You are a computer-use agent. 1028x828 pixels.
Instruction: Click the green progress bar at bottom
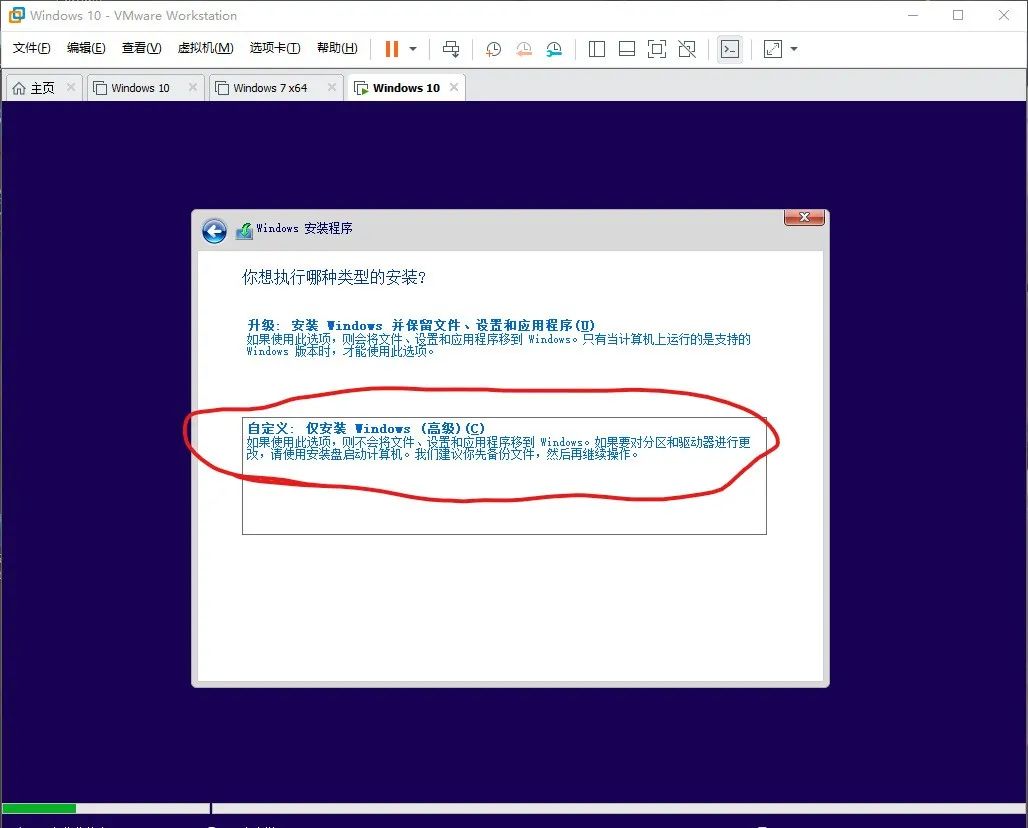(x=40, y=808)
